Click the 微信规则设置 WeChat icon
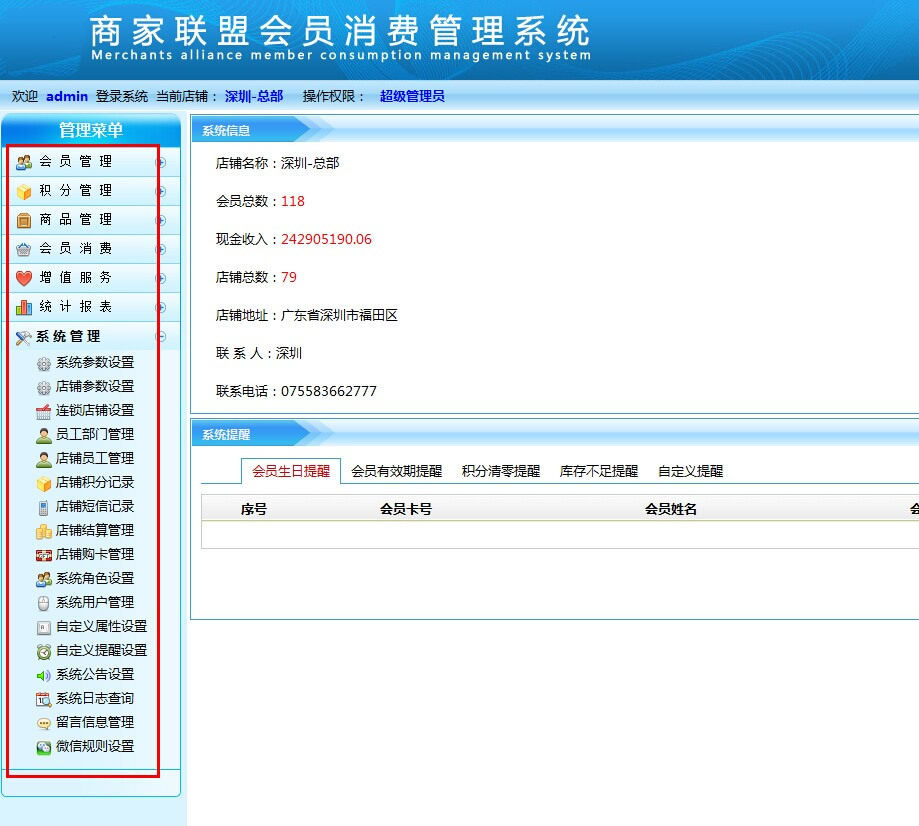Viewport: 919px width, 826px height. pyautogui.click(x=43, y=747)
